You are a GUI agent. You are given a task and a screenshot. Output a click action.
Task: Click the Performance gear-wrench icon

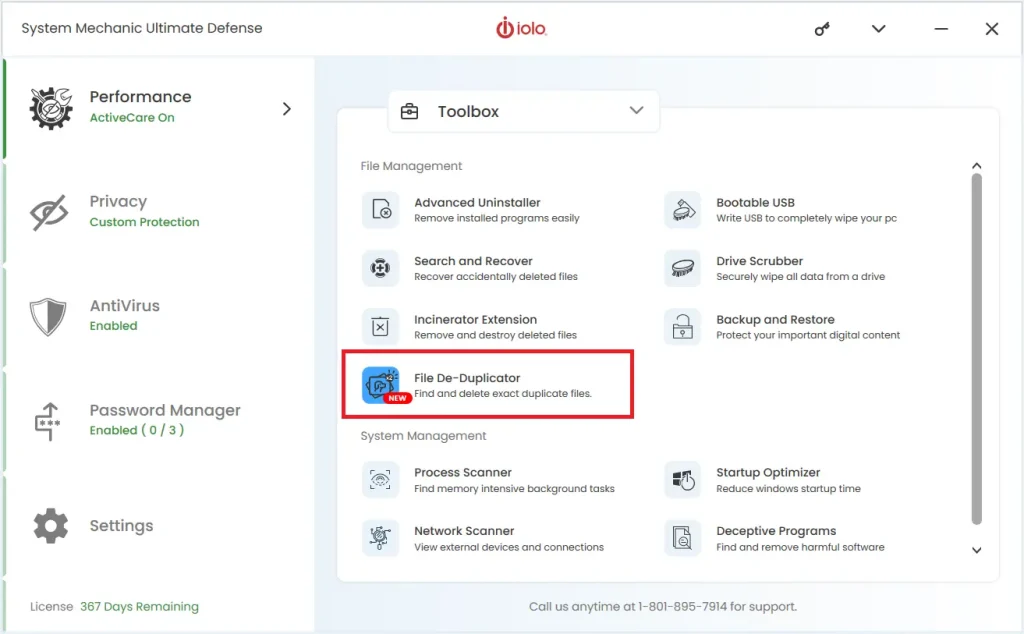[x=50, y=108]
